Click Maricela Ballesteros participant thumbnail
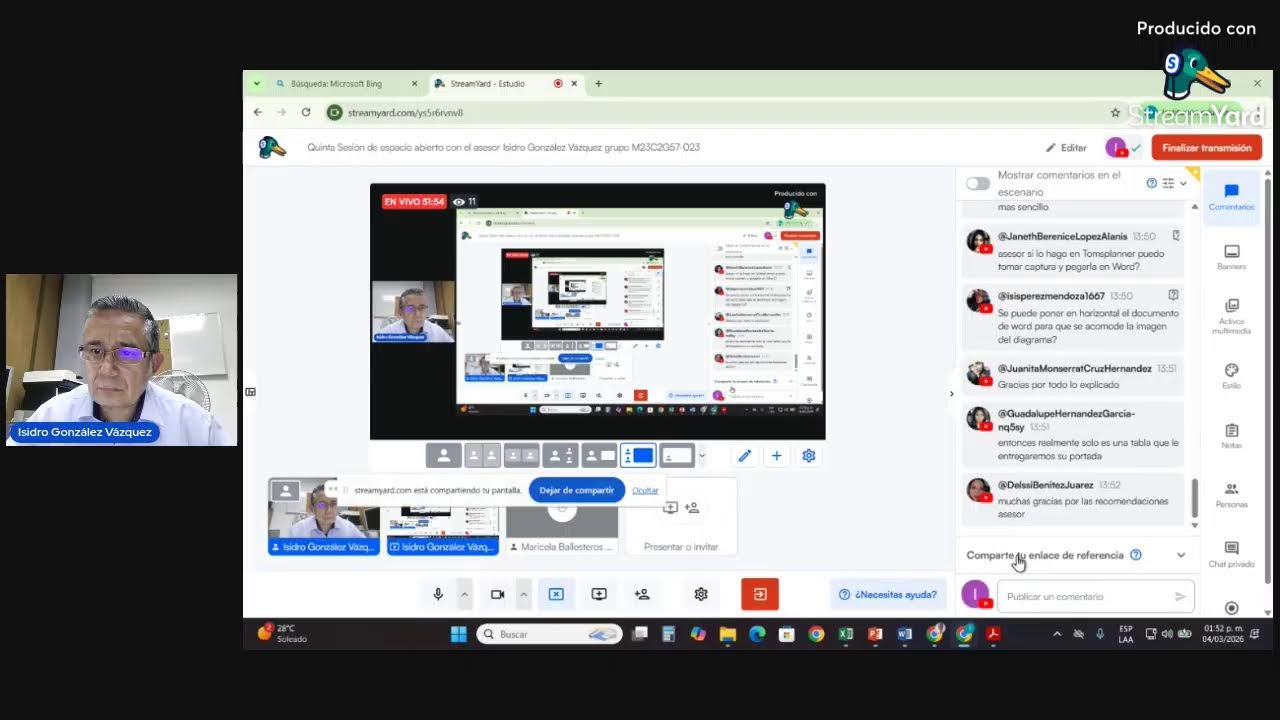This screenshot has width=1280, height=720. [562, 517]
